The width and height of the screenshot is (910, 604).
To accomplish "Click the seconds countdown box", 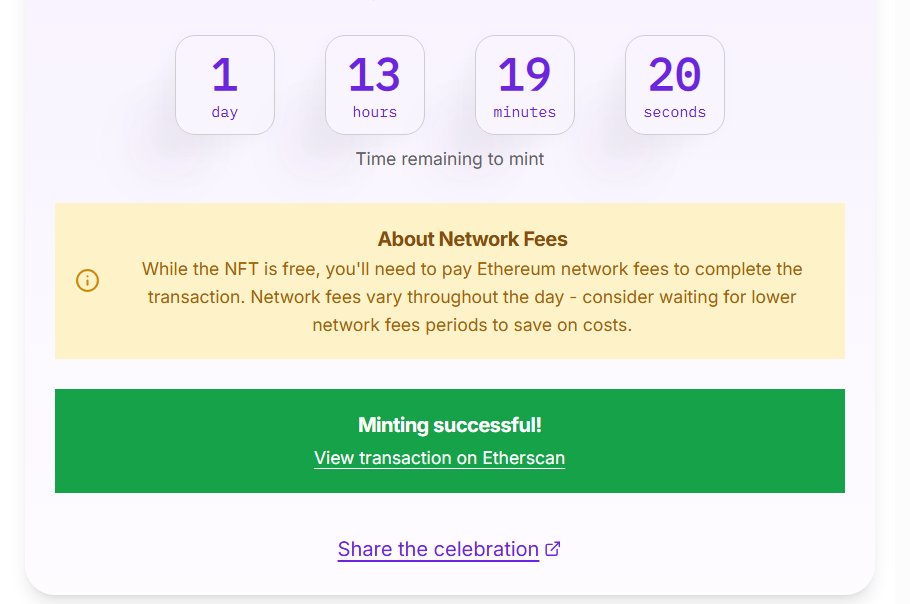I will tap(675, 85).
